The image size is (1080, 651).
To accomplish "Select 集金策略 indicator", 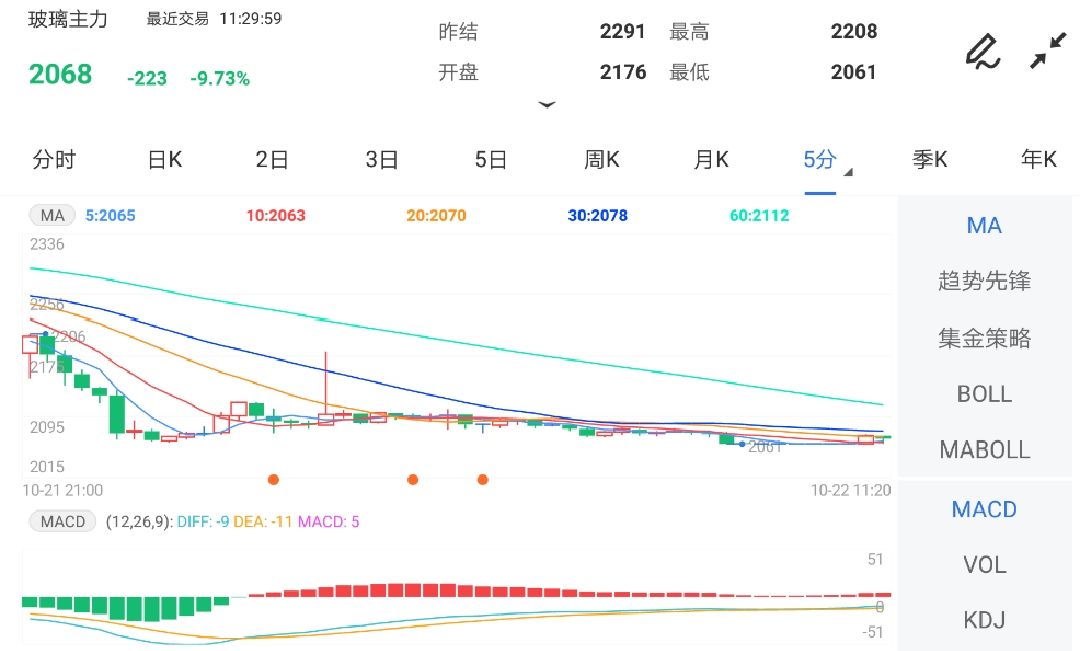I will 984,338.
